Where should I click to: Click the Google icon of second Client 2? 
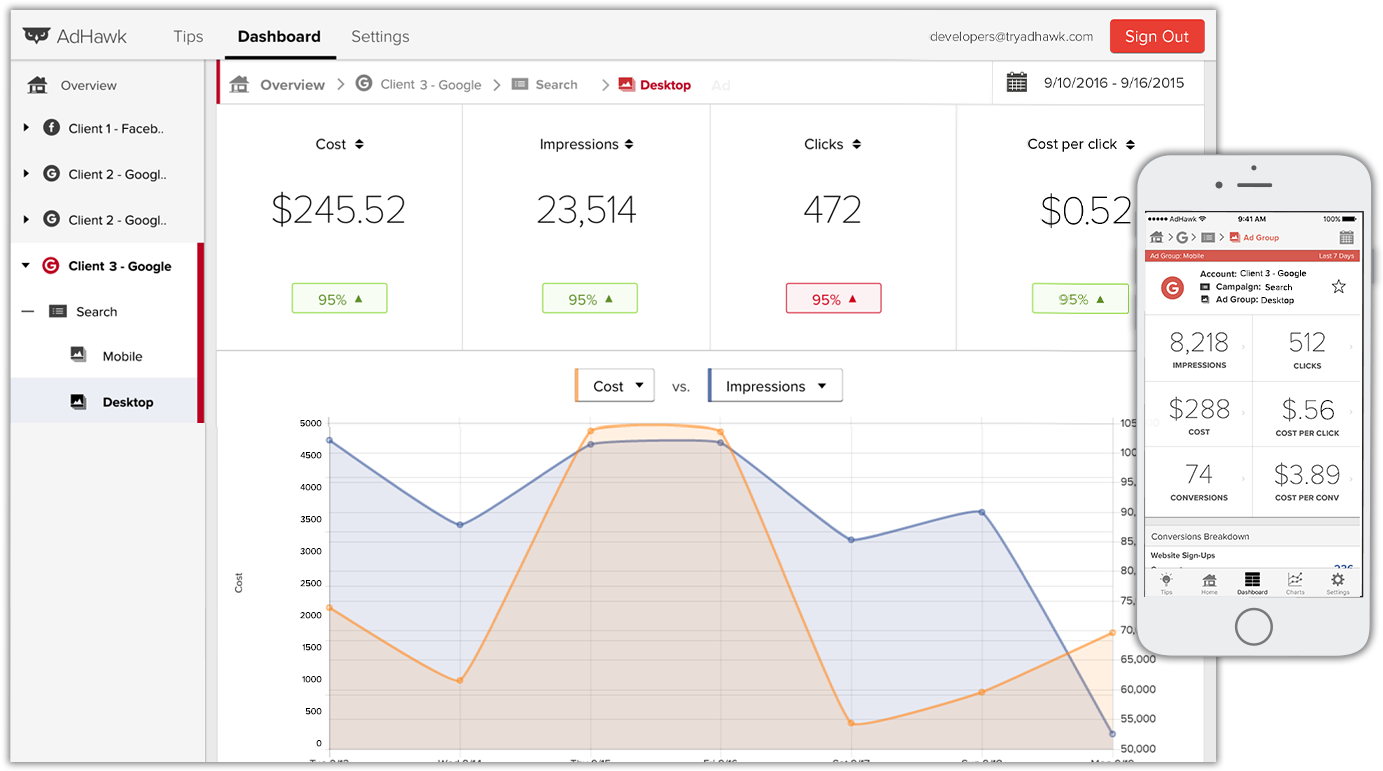coord(51,220)
